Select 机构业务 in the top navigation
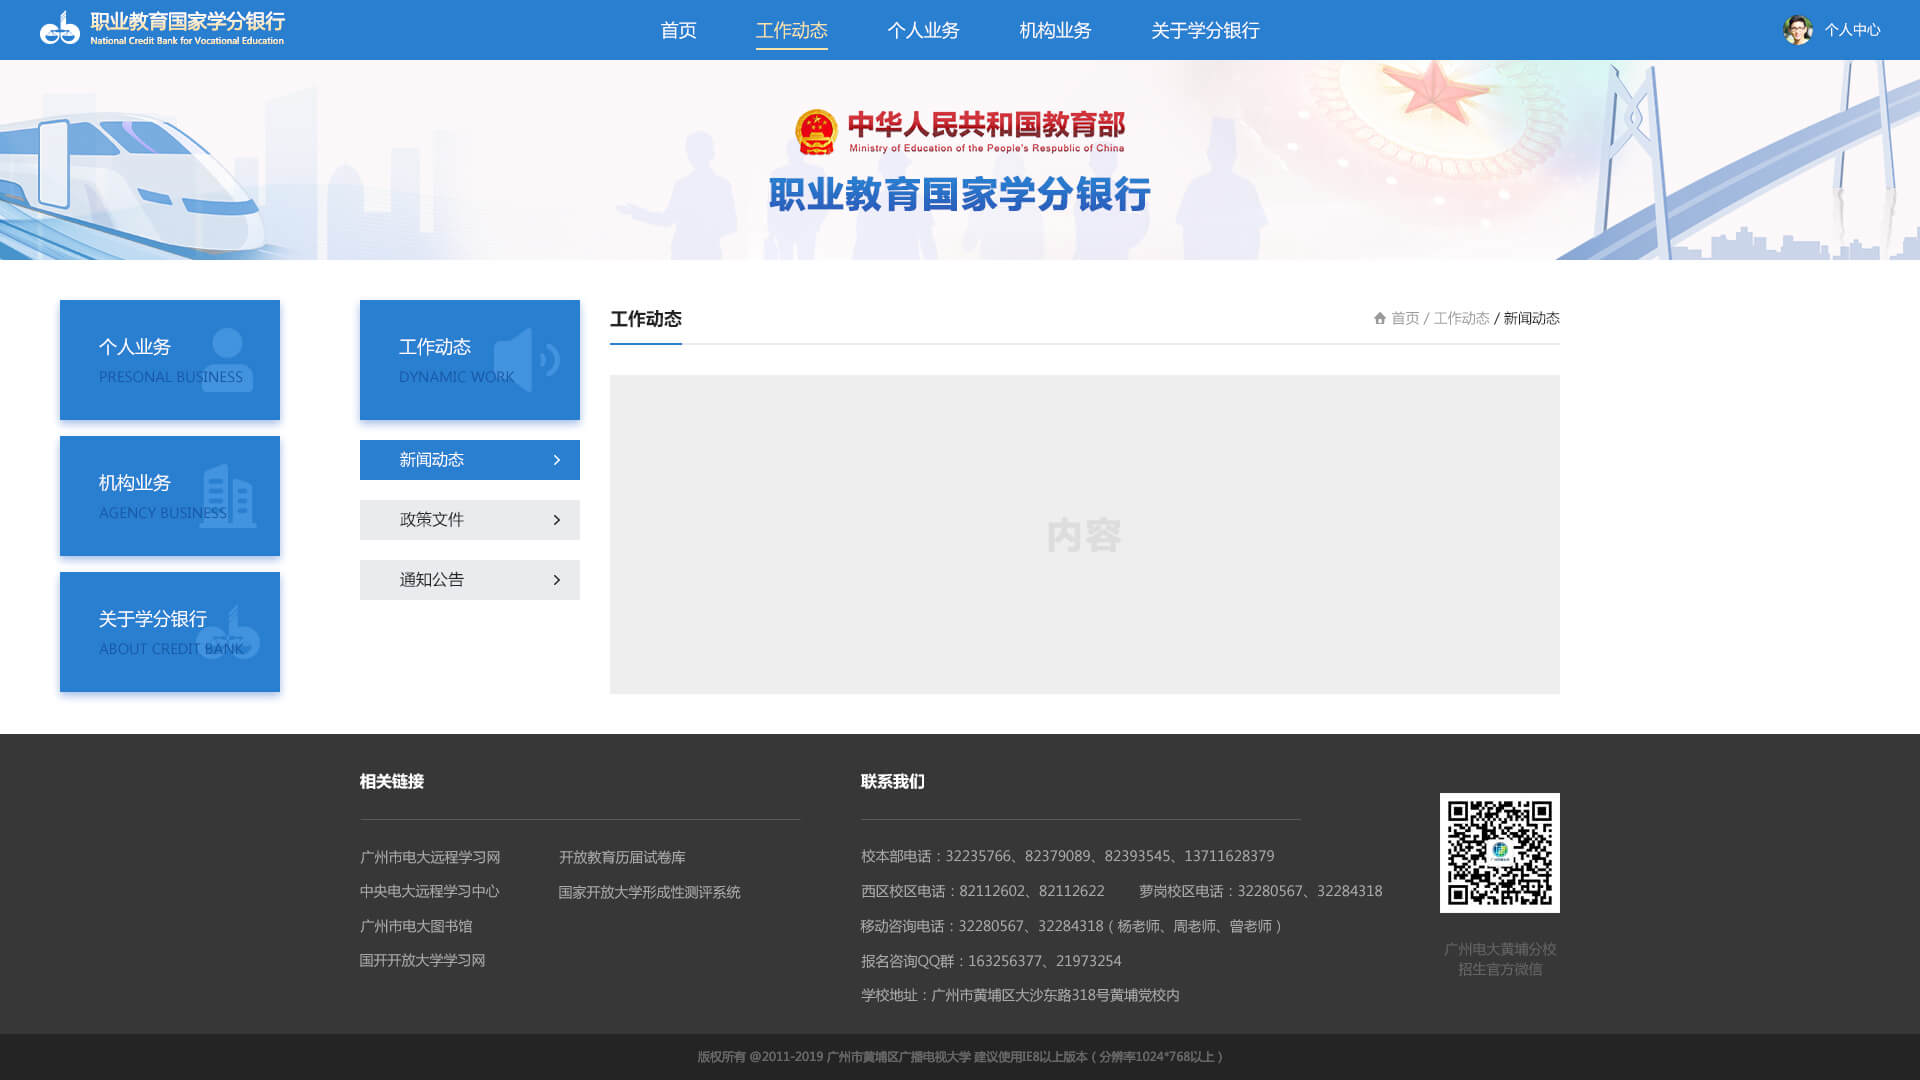 click(1054, 31)
